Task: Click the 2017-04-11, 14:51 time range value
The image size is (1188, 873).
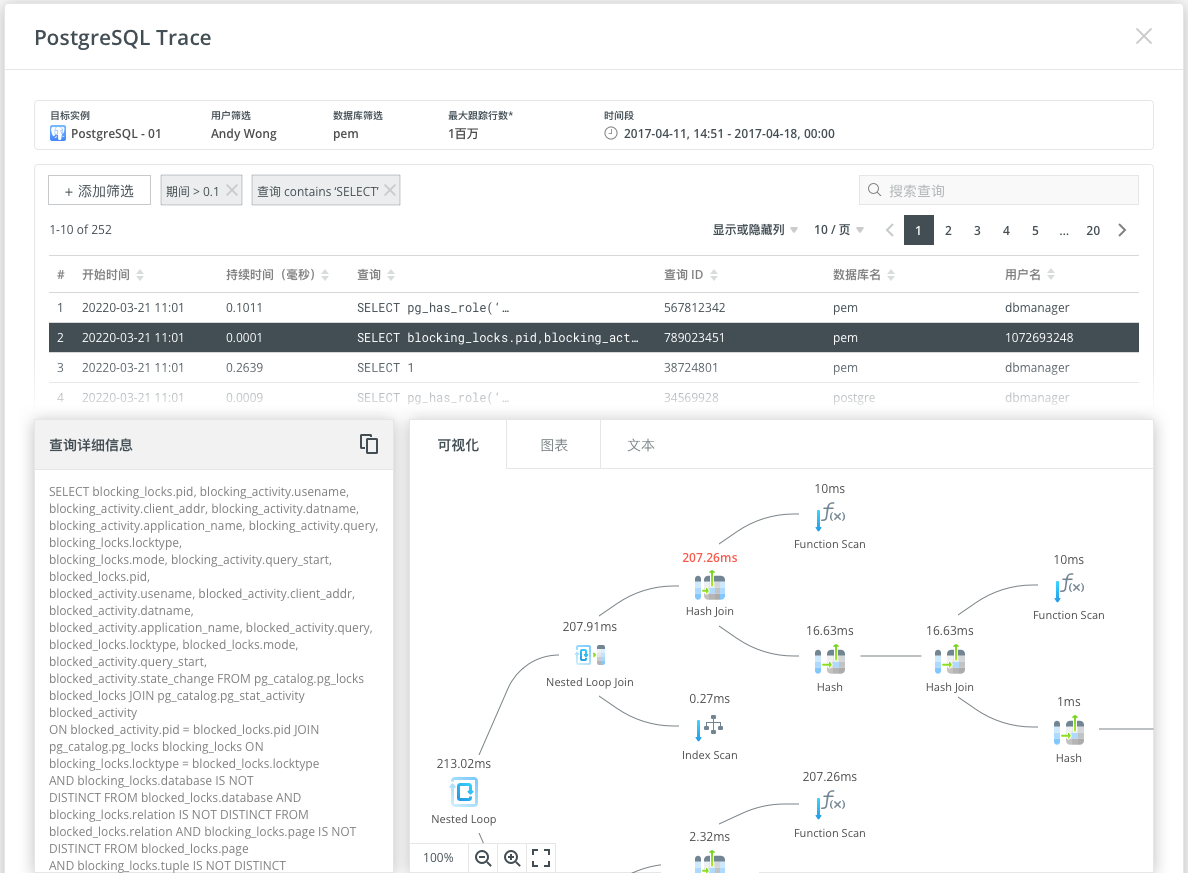Action: point(729,133)
